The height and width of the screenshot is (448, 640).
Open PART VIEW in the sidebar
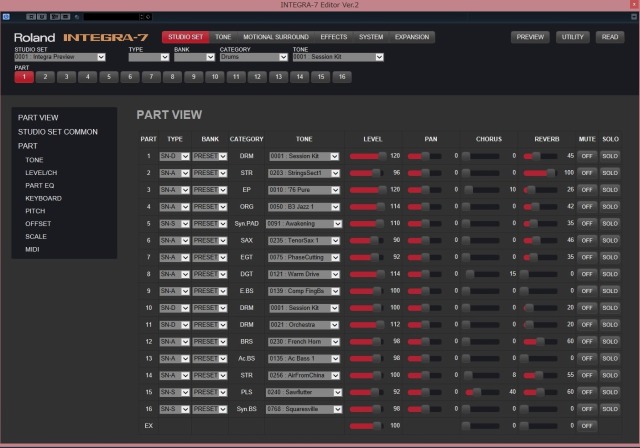coord(38,118)
